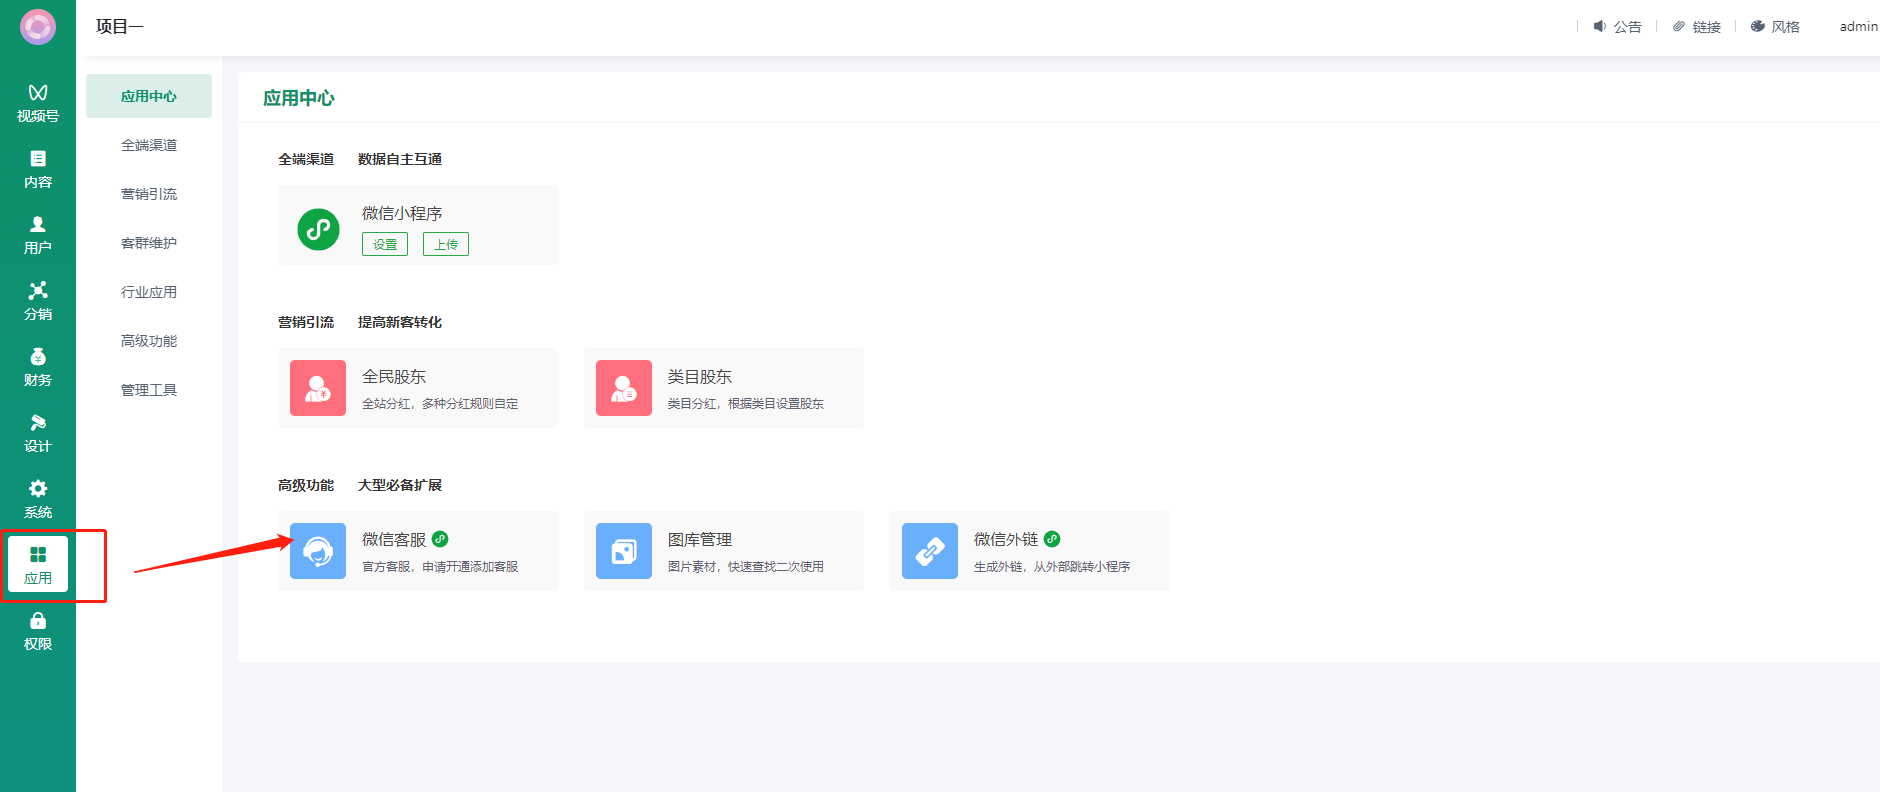Viewport: 1880px width, 792px height.
Task: Open the 系统 gear section
Action: (38, 499)
